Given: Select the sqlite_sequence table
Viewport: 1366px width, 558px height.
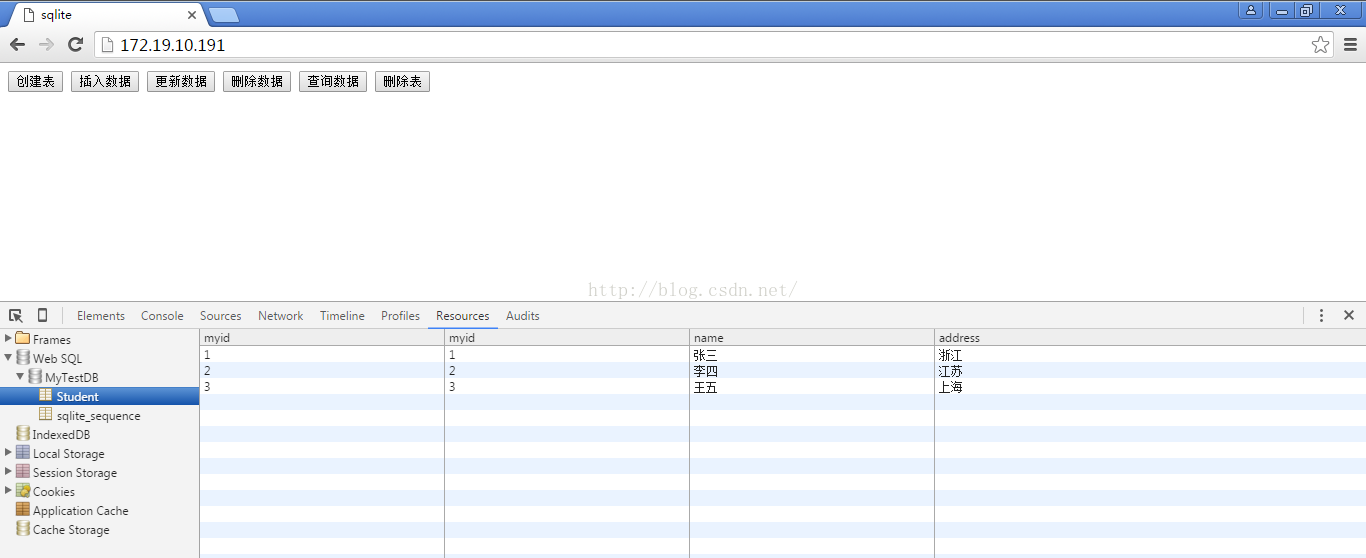Looking at the screenshot, I should tap(99, 416).
